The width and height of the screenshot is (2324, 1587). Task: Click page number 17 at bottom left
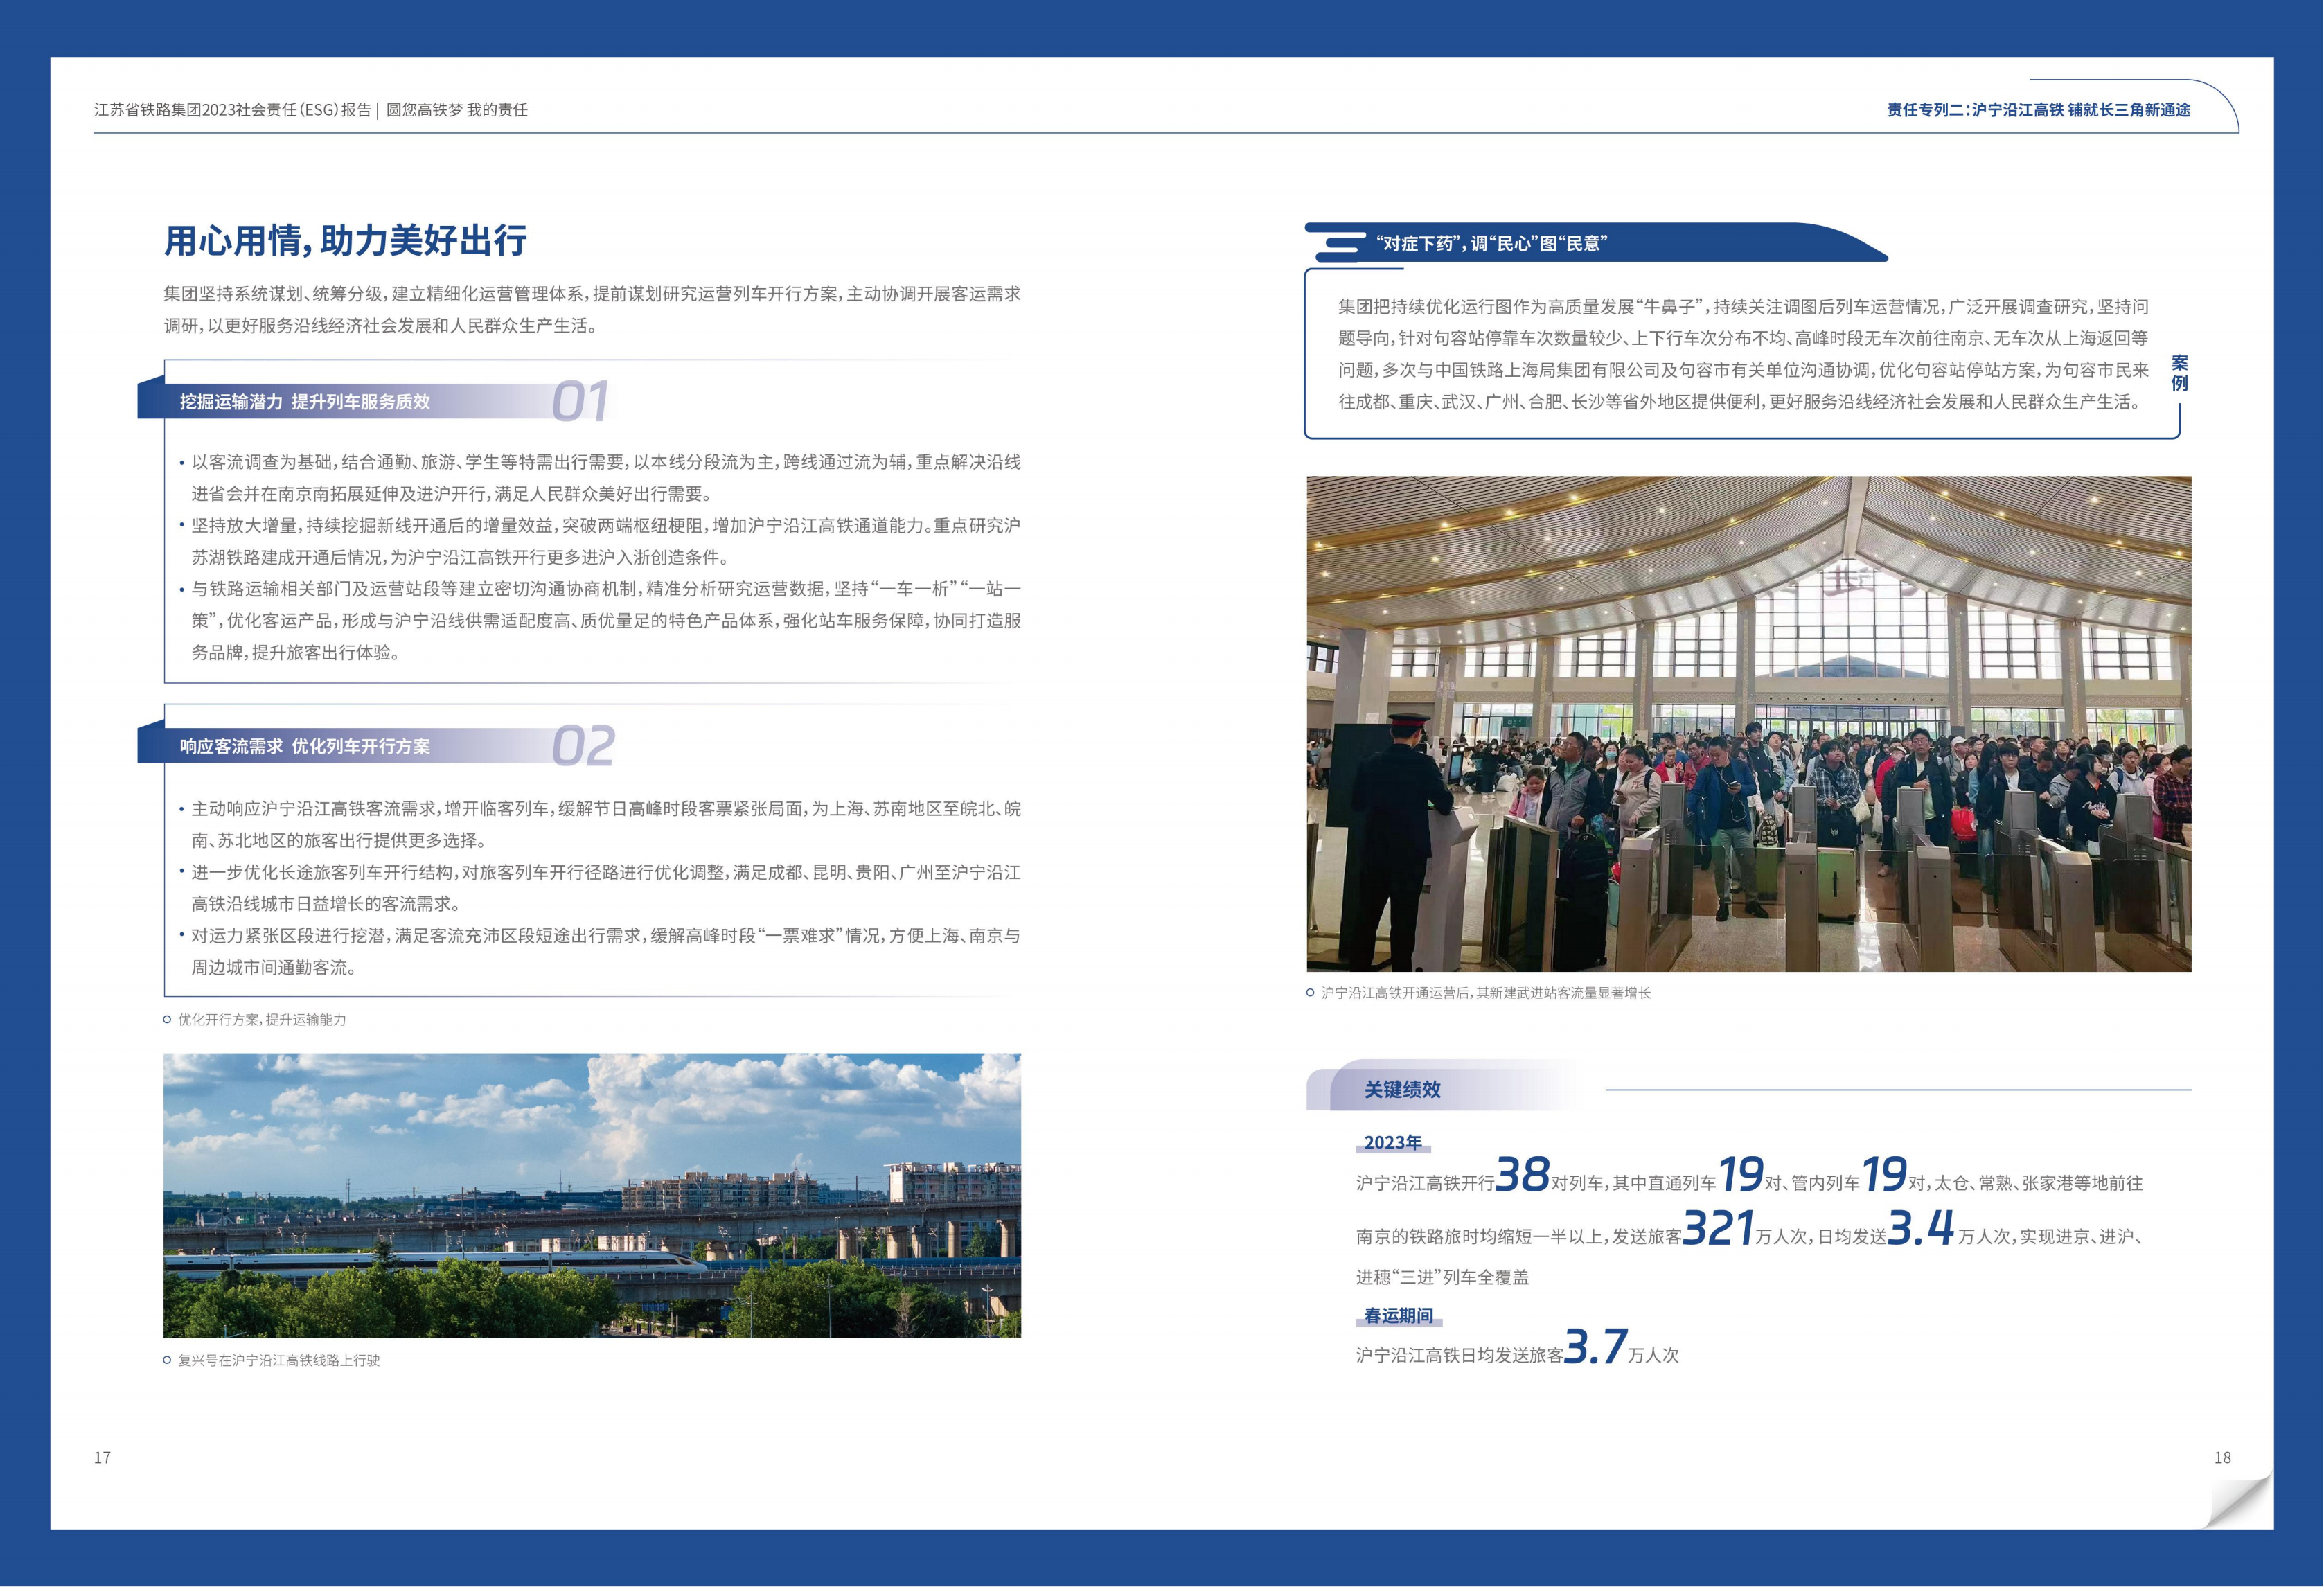(102, 1457)
